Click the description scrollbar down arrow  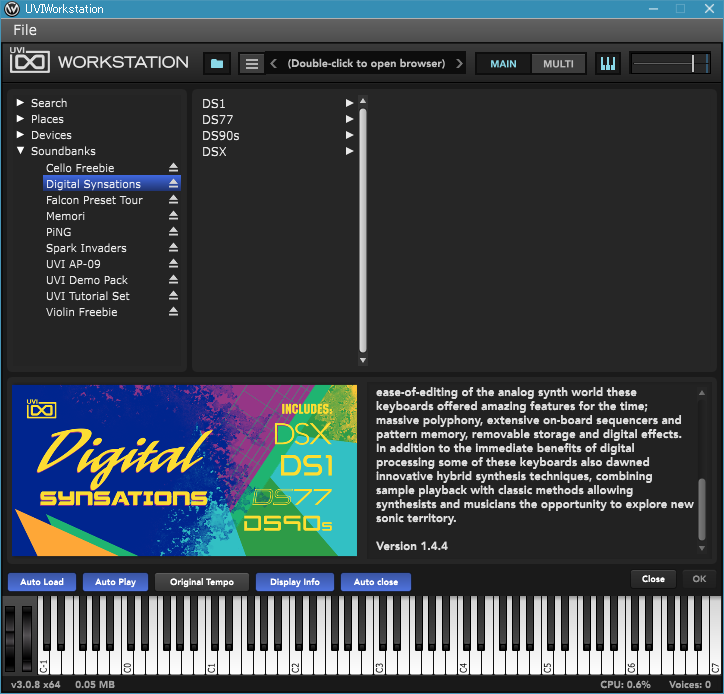tap(702, 548)
